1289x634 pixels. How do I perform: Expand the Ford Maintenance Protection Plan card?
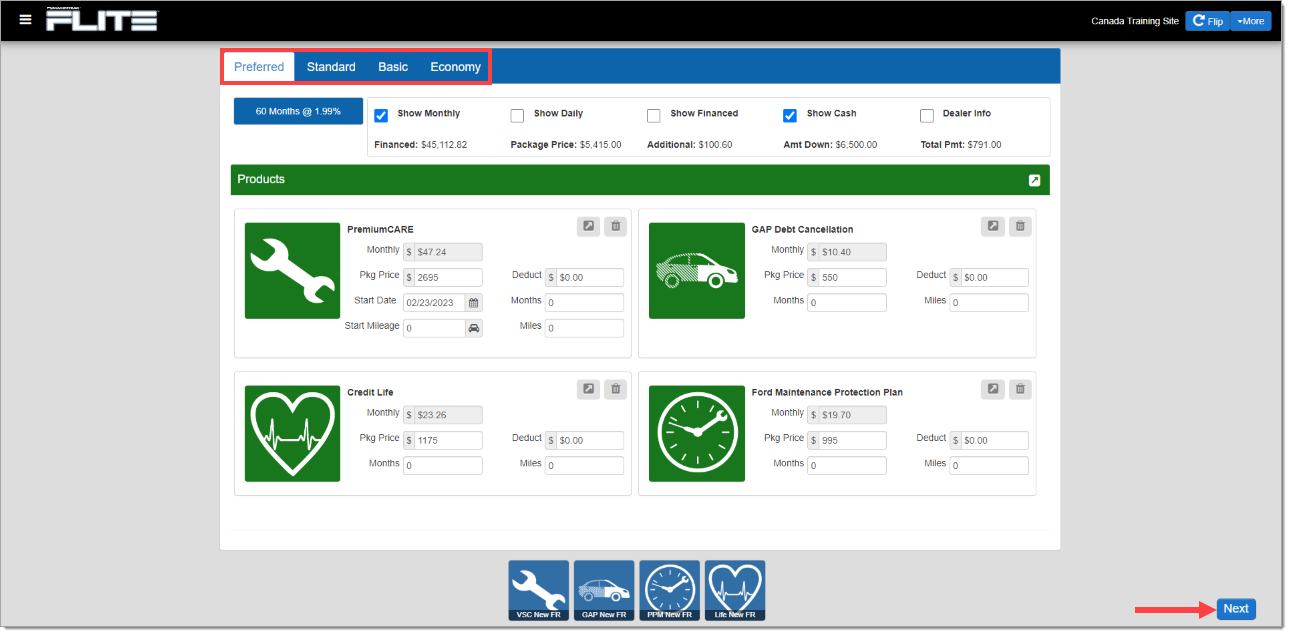click(992, 389)
